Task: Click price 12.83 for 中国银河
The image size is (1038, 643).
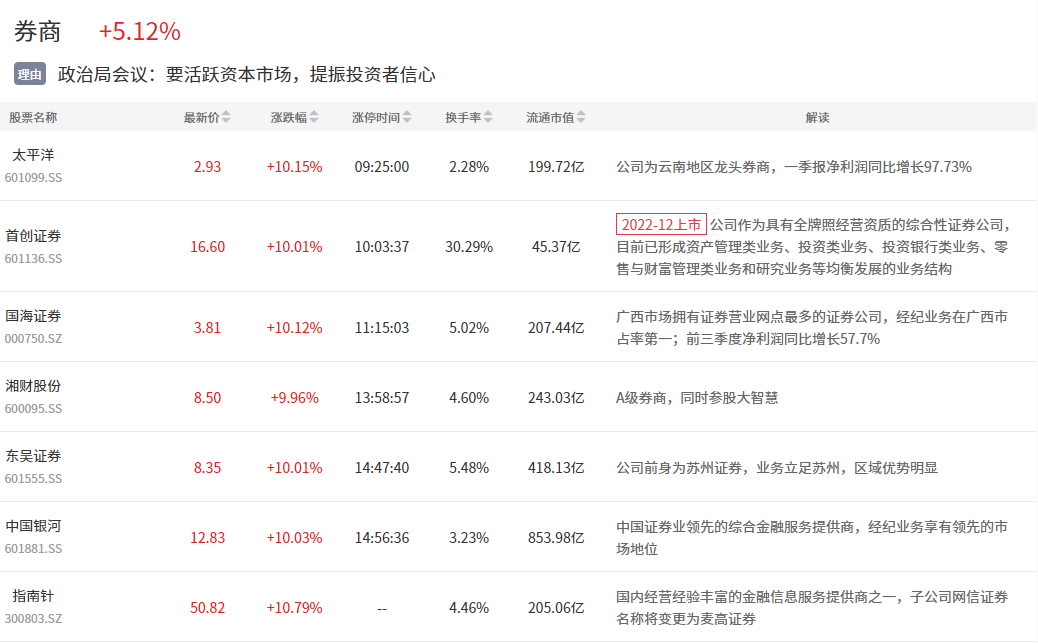Action: pyautogui.click(x=207, y=538)
